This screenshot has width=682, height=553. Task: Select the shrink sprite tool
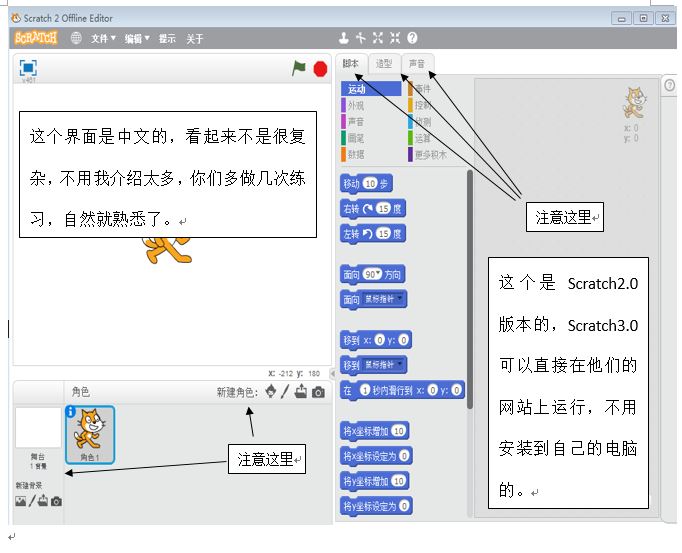coord(395,38)
